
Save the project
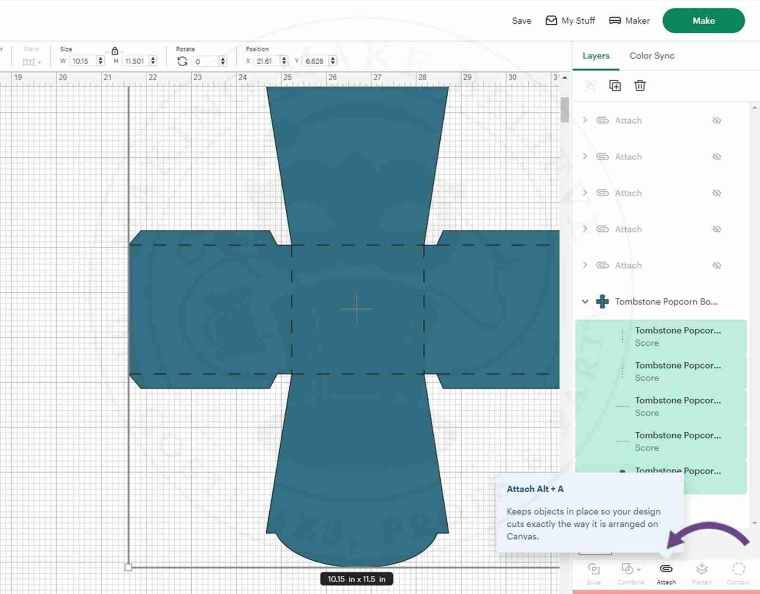(522, 21)
